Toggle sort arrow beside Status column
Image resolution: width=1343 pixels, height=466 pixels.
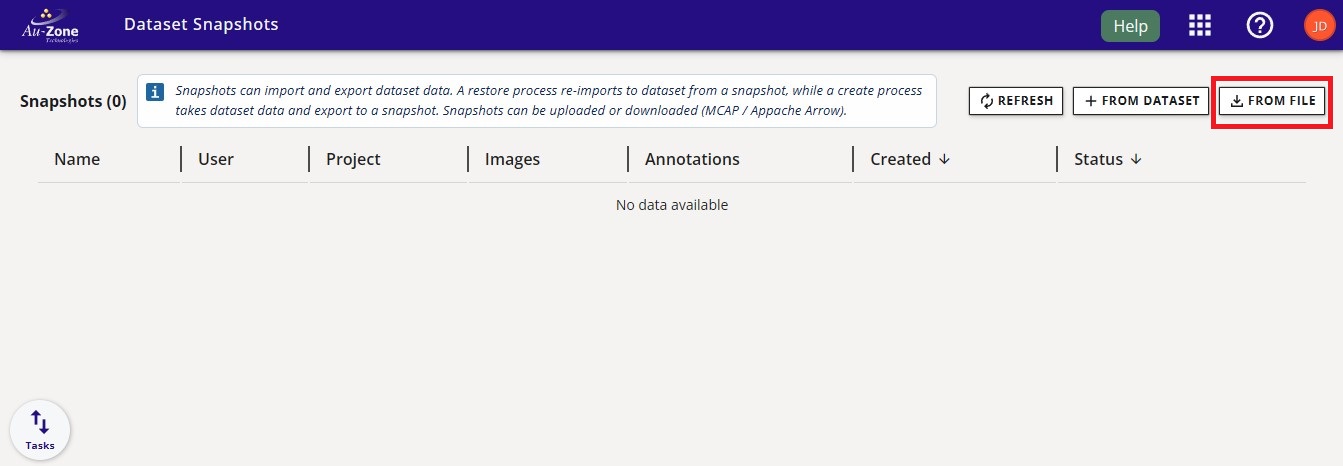pos(1135,159)
